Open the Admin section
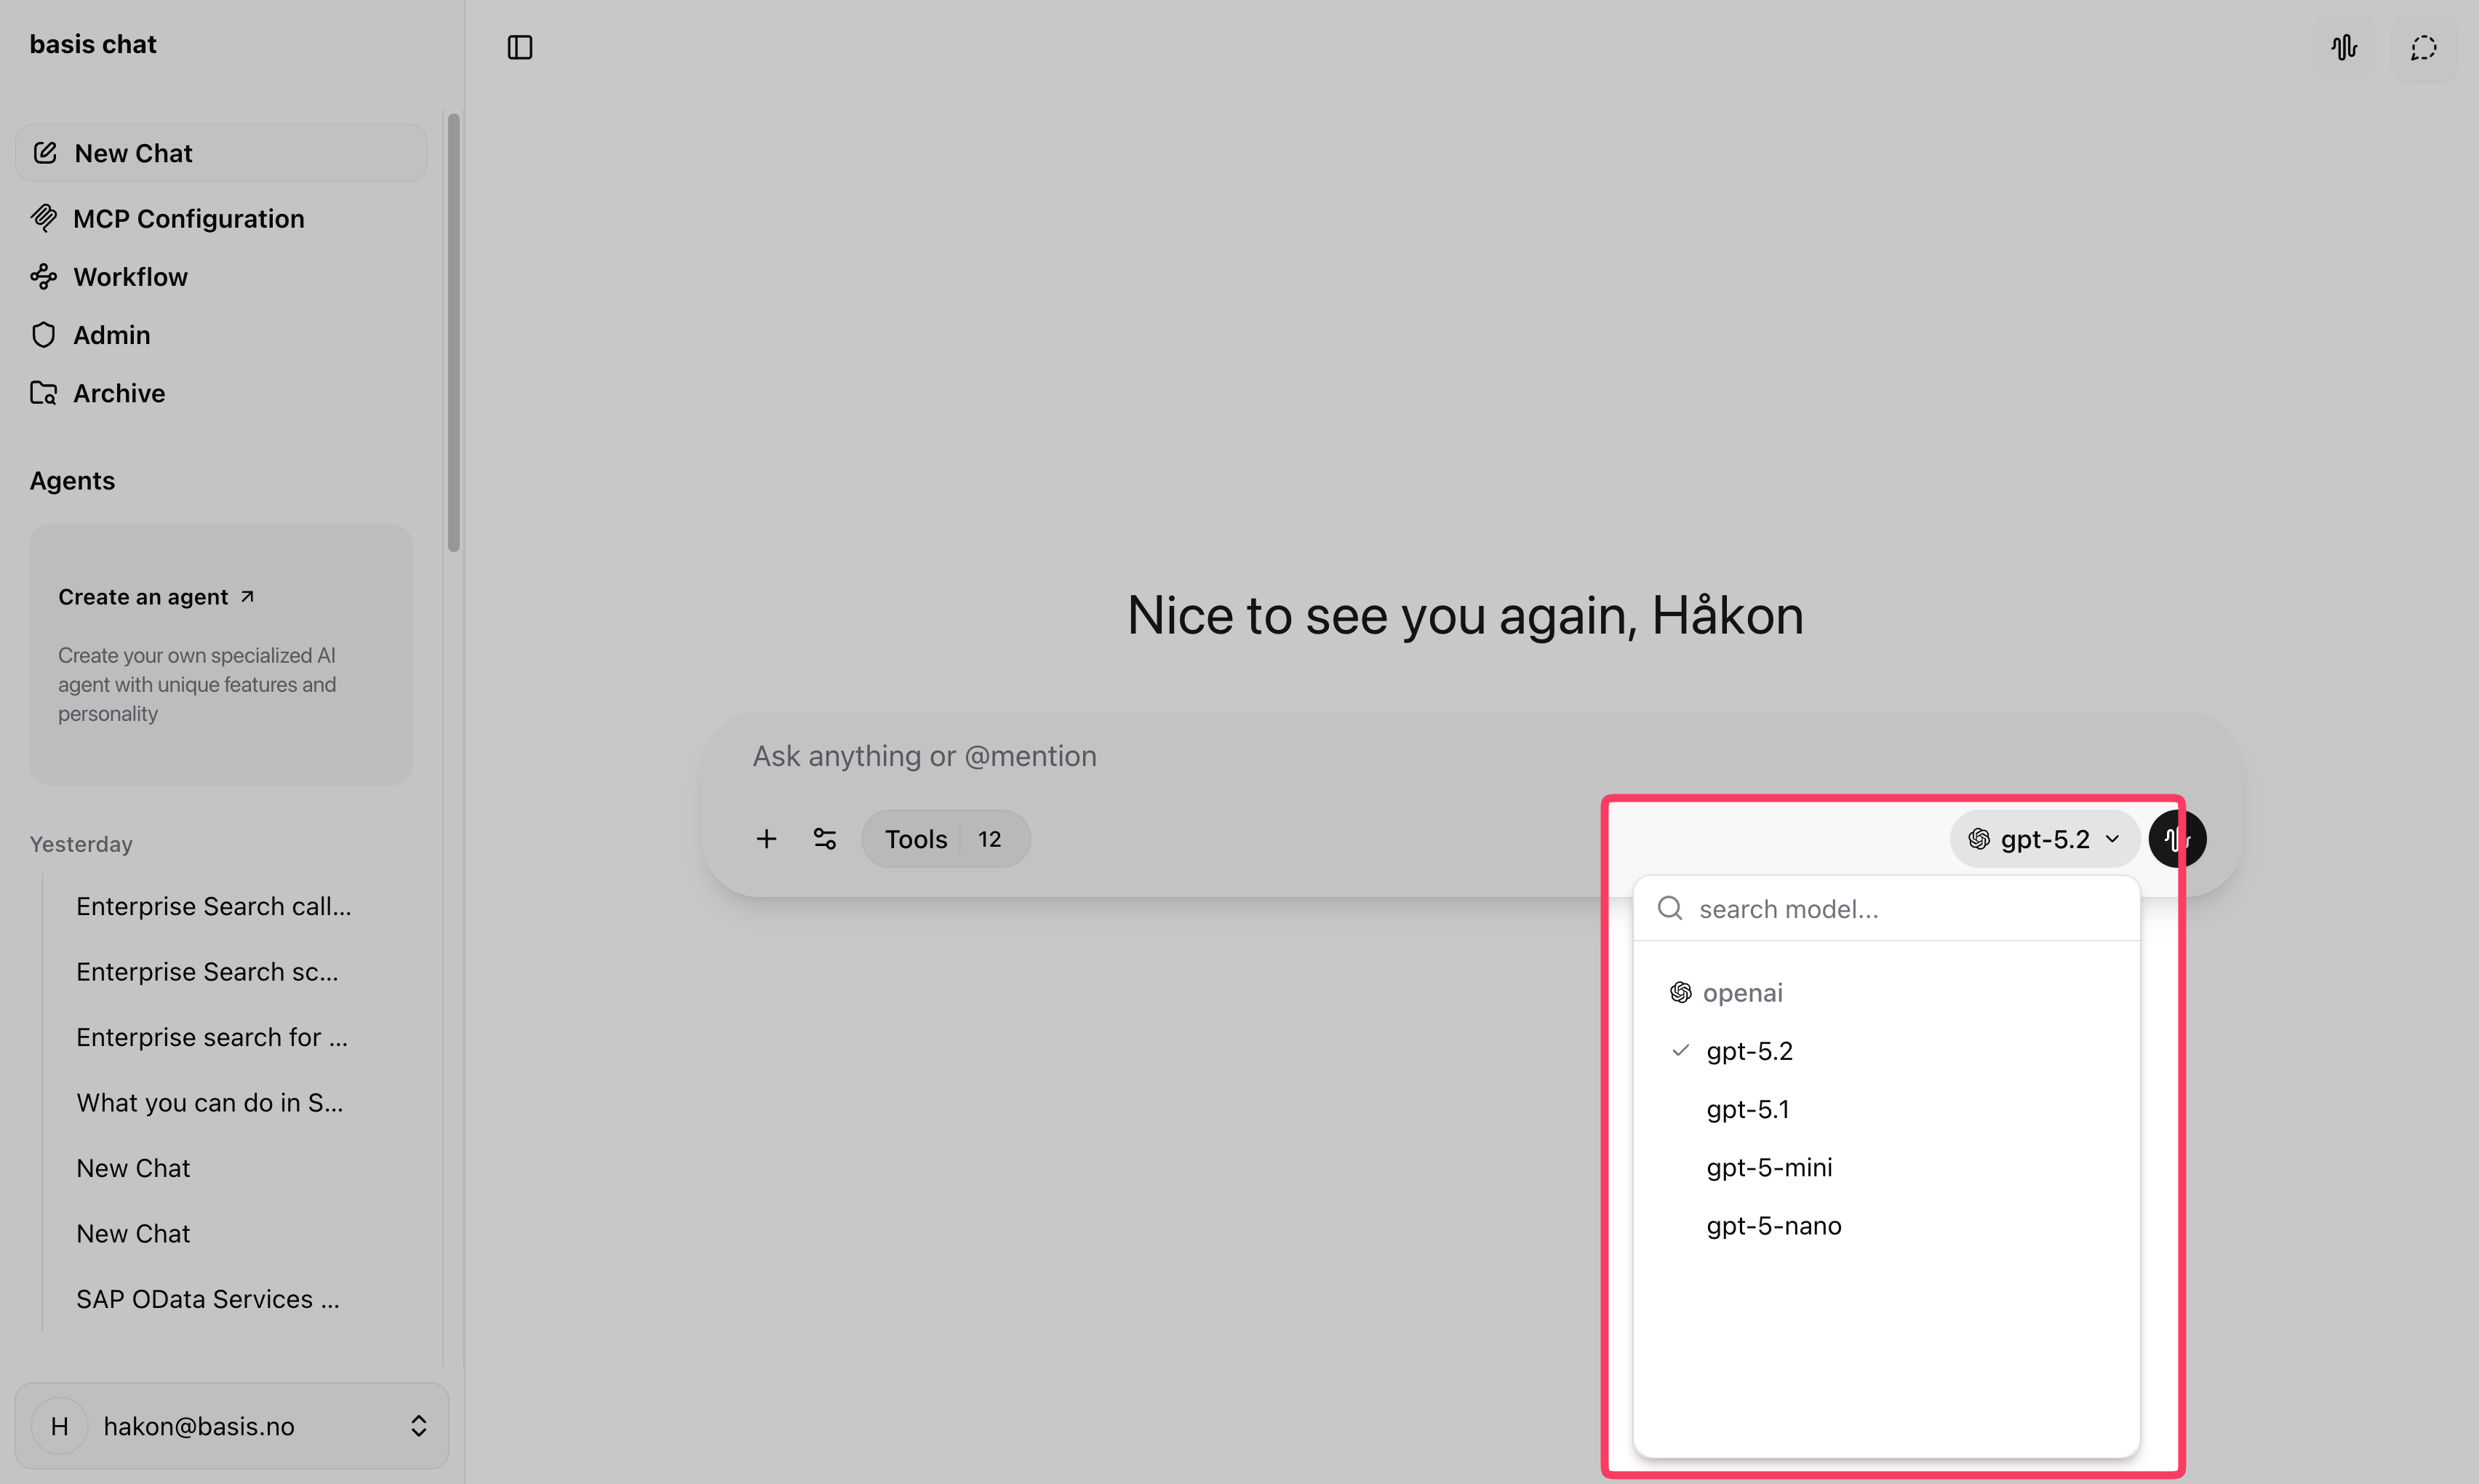Screen dimensions: 2479x1484 coord(111,335)
